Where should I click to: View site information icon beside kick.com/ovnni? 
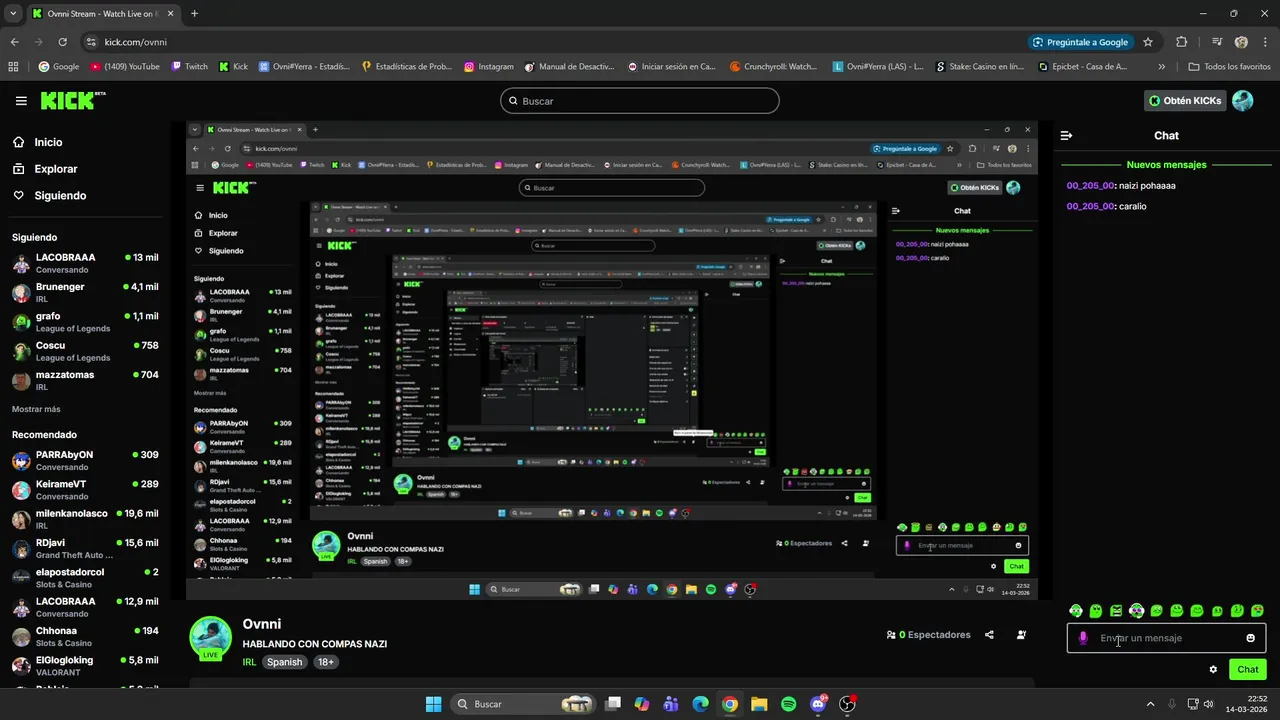[91, 42]
